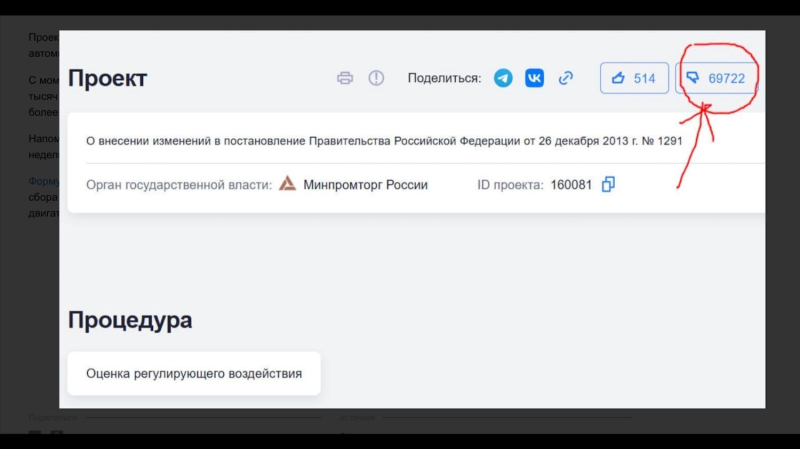Viewport: 800px width, 449px height.
Task: Click the Поделиться label
Action: click(444, 78)
